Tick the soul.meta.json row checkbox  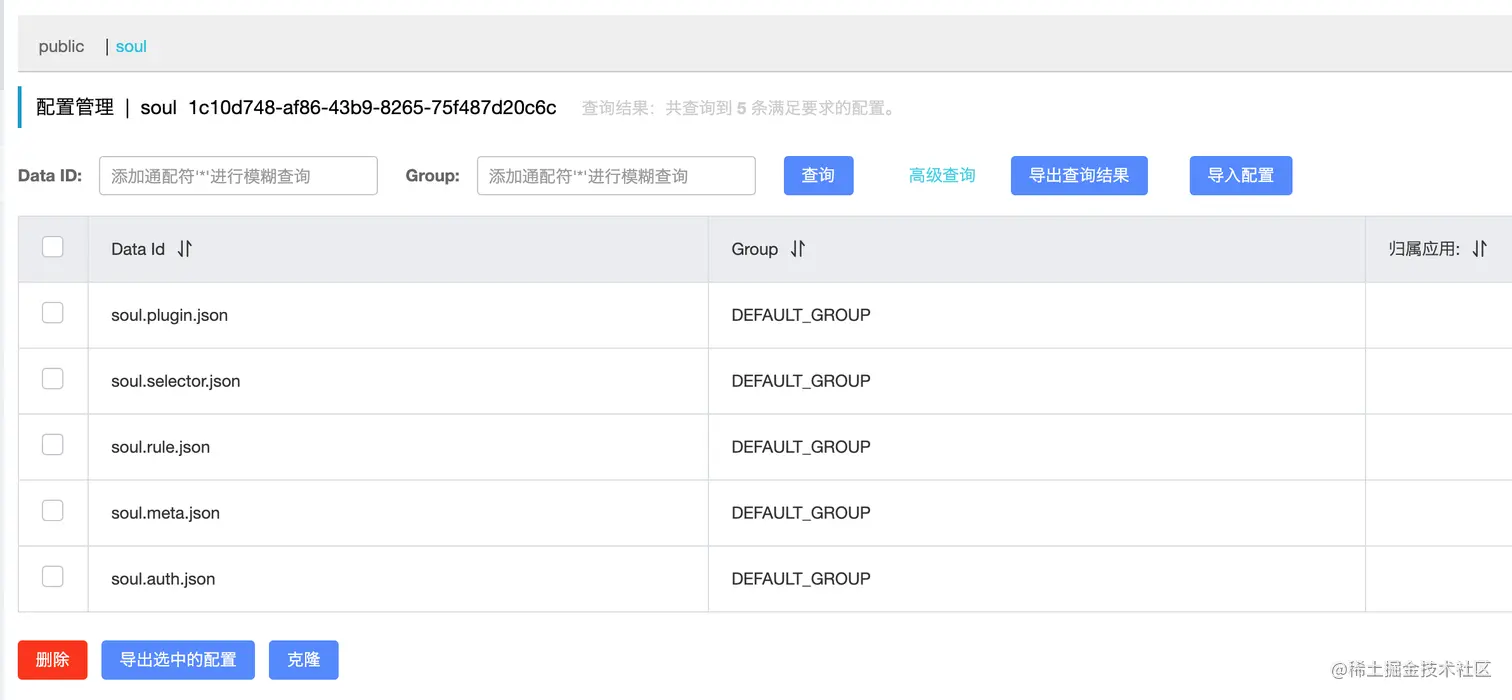[53, 511]
